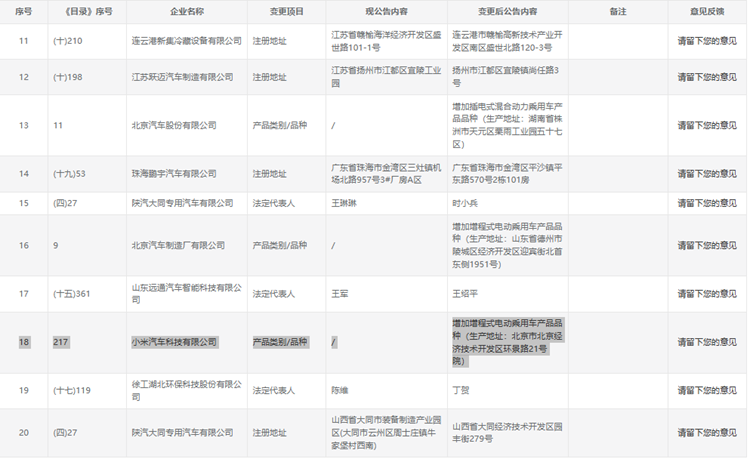Viewport: 750px width, 459px height.
Task: Click 注册地址 in row 11
Action: [x=269, y=41]
